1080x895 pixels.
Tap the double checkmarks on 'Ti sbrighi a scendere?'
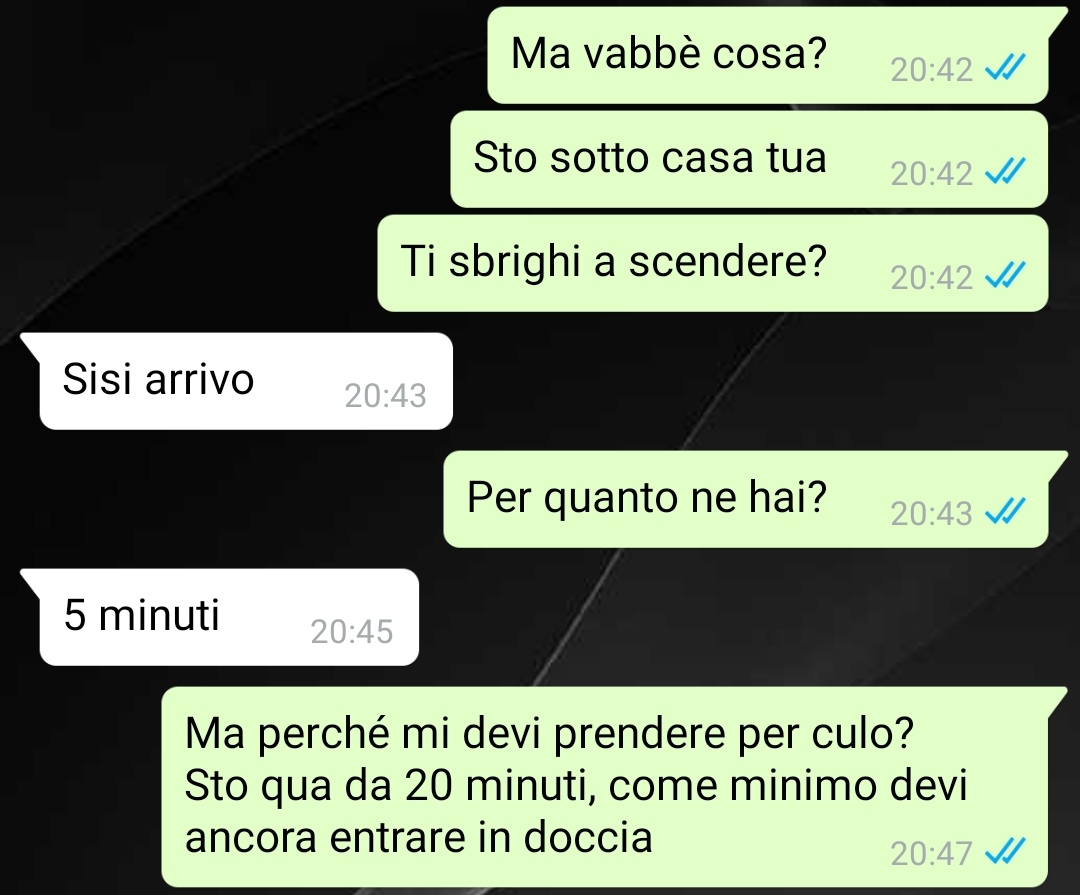tap(1006, 276)
